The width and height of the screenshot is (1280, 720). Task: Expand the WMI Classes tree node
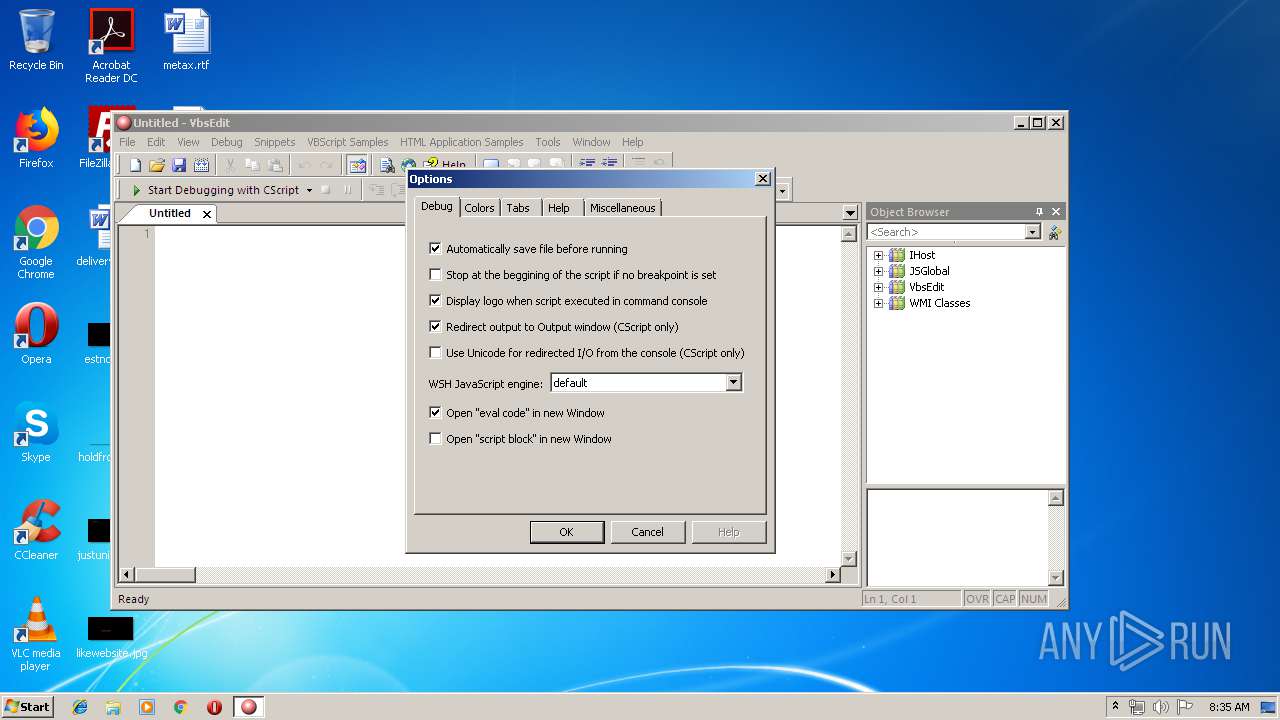pyautogui.click(x=878, y=303)
